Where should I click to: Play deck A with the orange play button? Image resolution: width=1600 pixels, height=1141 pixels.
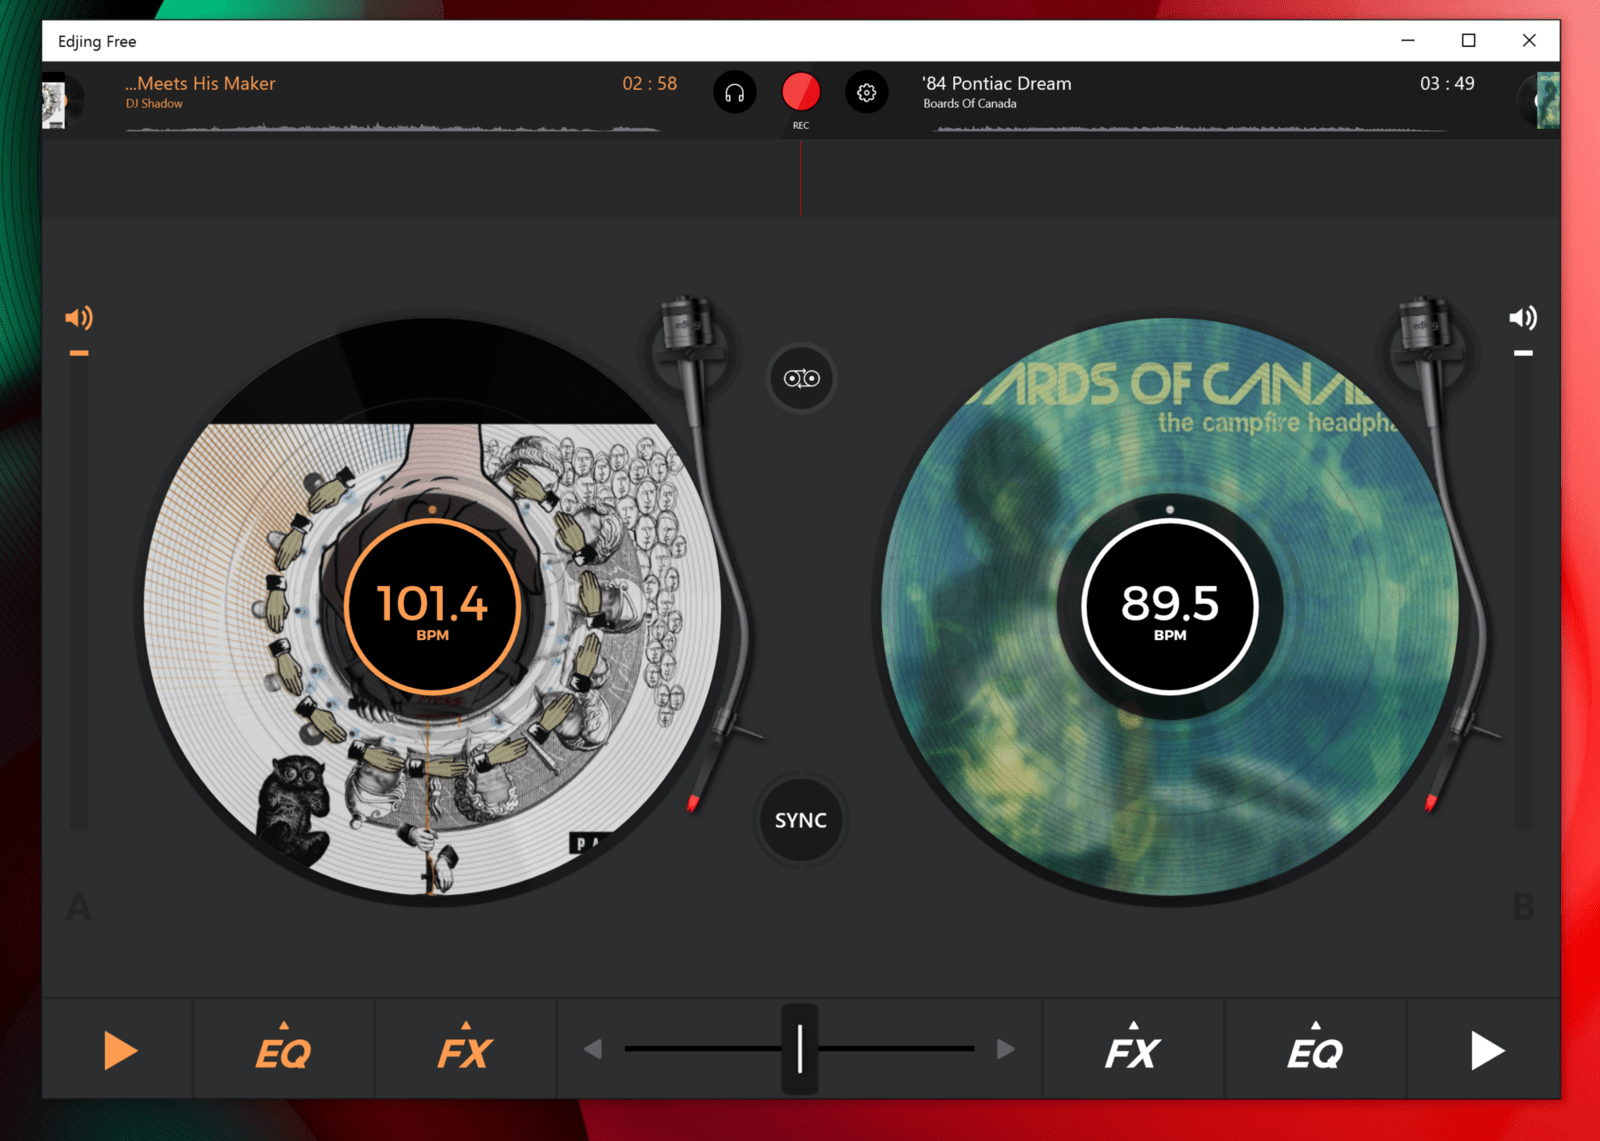click(x=120, y=1051)
